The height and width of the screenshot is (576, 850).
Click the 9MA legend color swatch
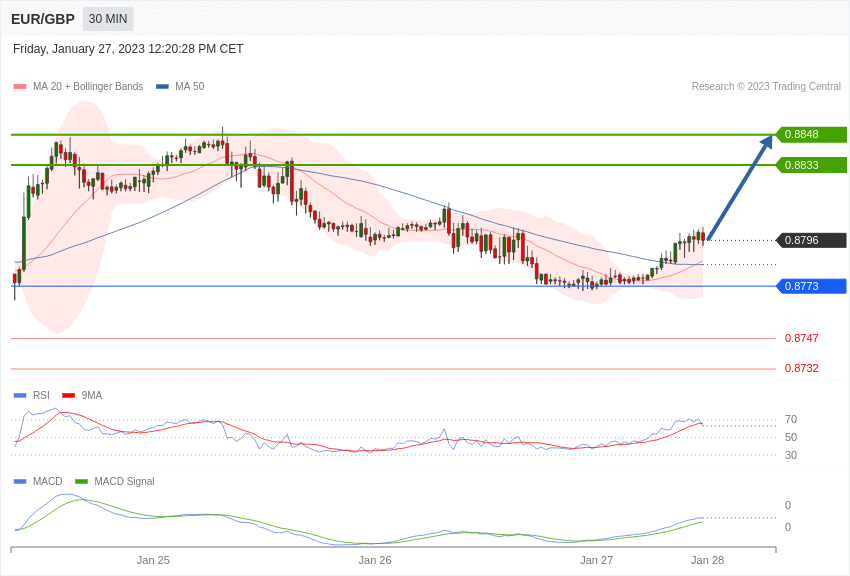[x=69, y=396]
